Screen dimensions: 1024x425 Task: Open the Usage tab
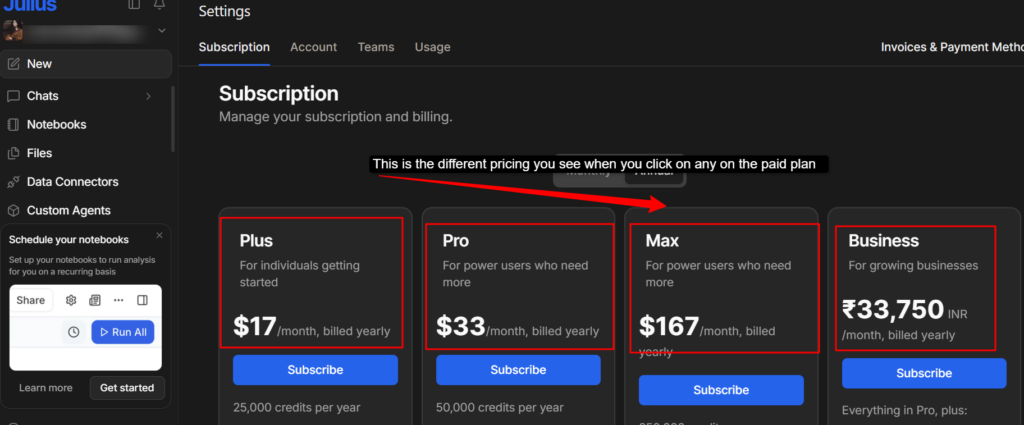point(432,47)
